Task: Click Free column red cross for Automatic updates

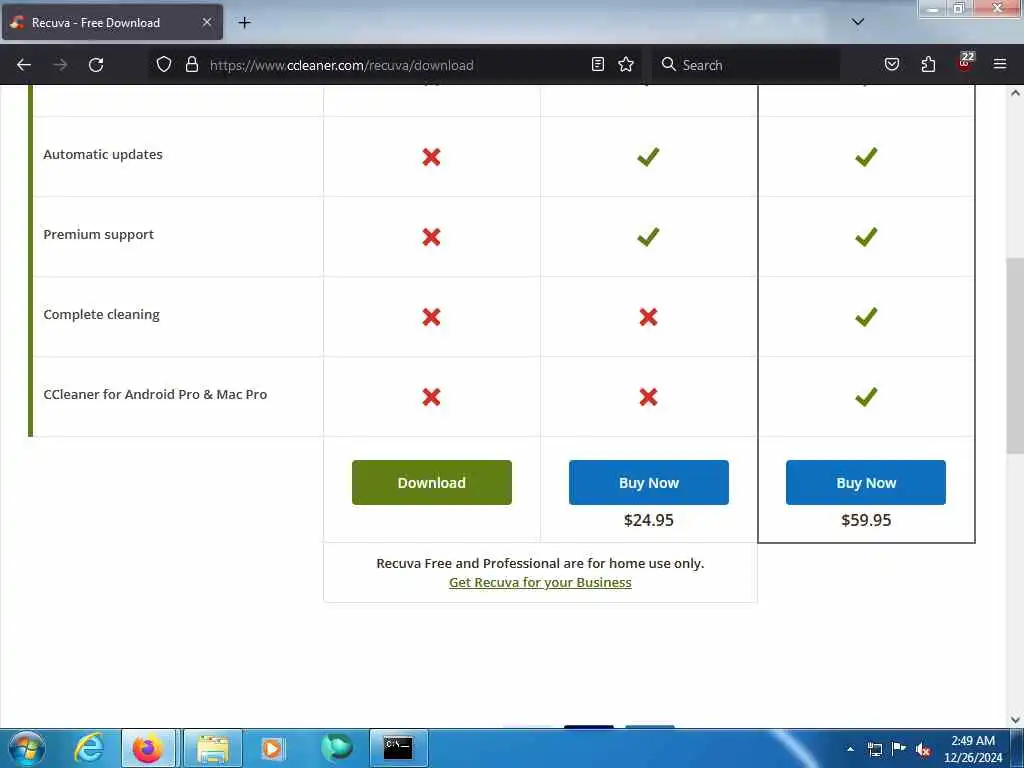Action: [x=431, y=157]
